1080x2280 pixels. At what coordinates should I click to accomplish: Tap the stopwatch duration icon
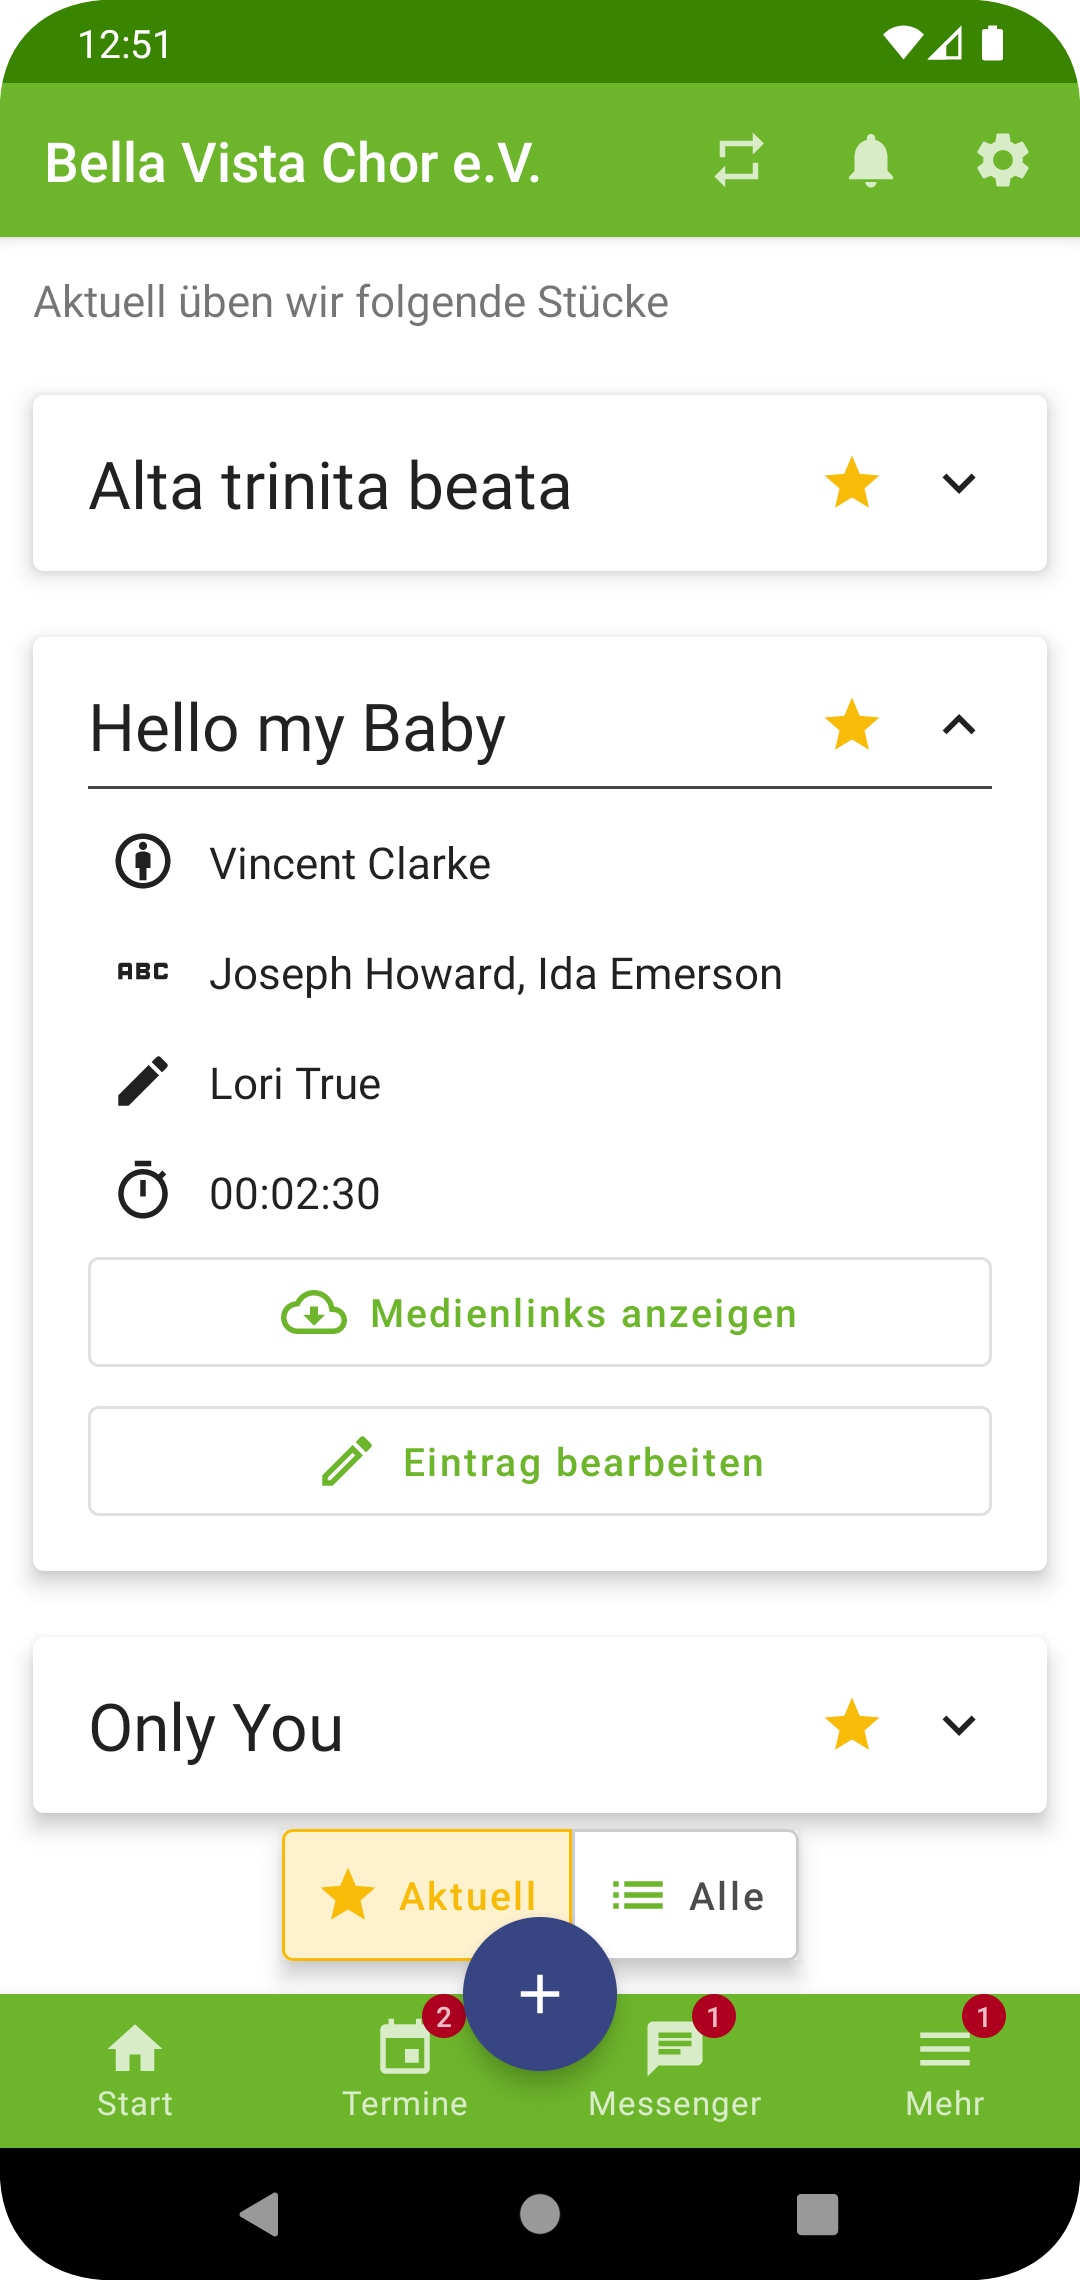click(143, 1190)
